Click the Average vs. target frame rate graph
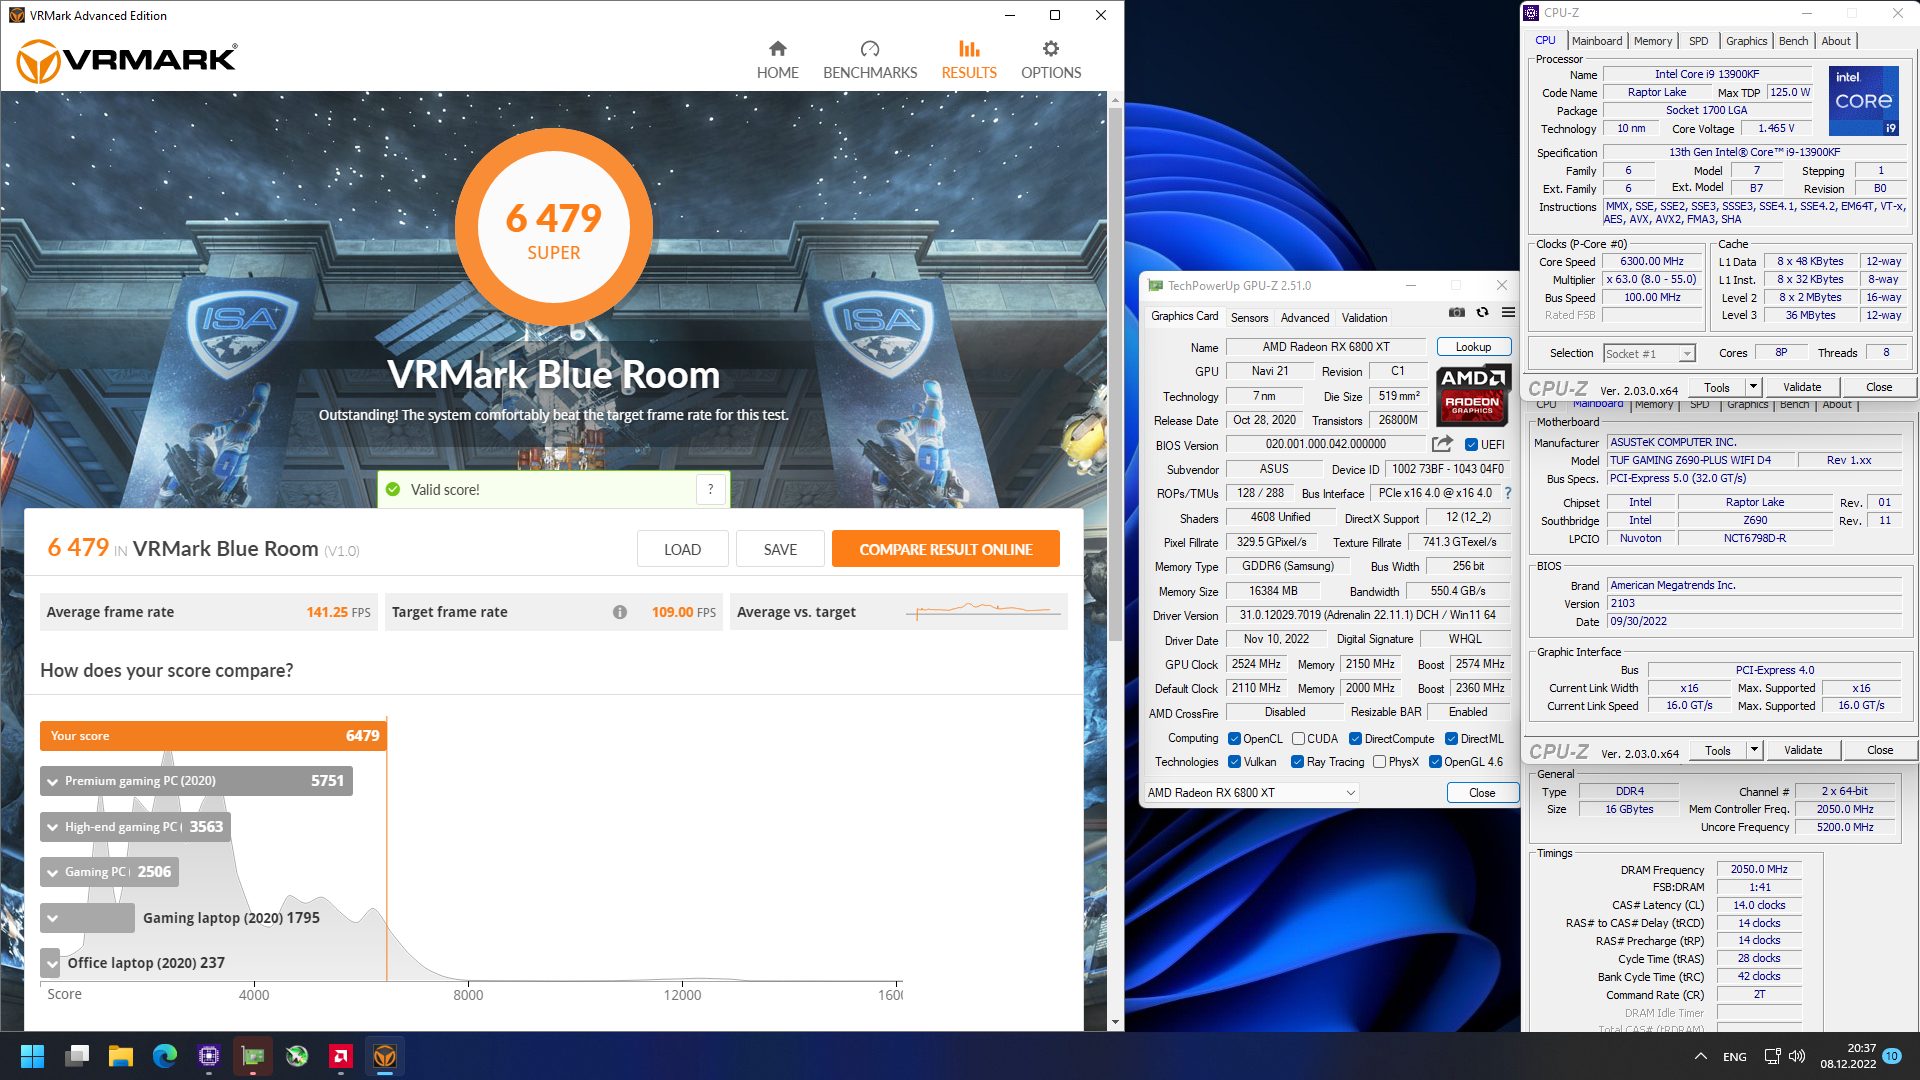 [983, 610]
